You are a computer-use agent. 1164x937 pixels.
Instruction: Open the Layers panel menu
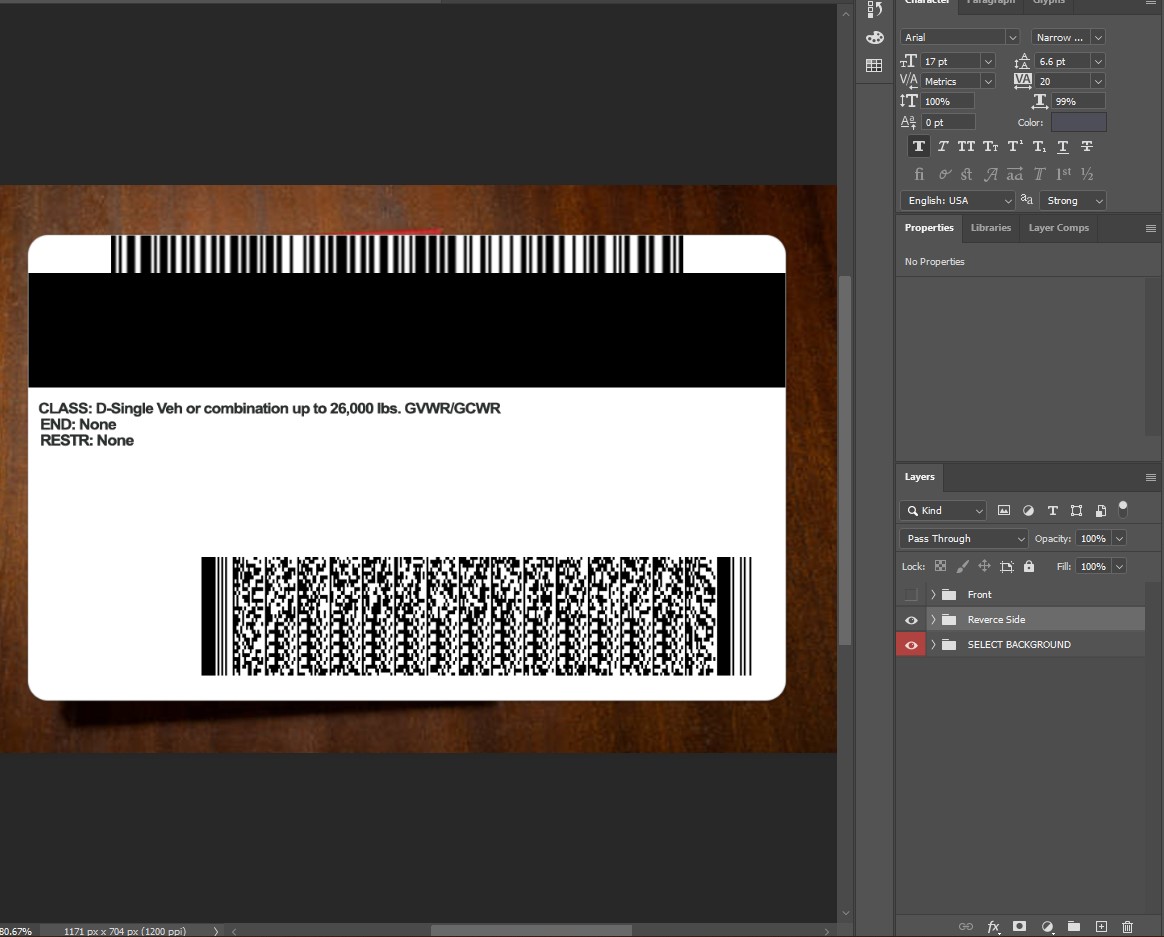click(1151, 477)
